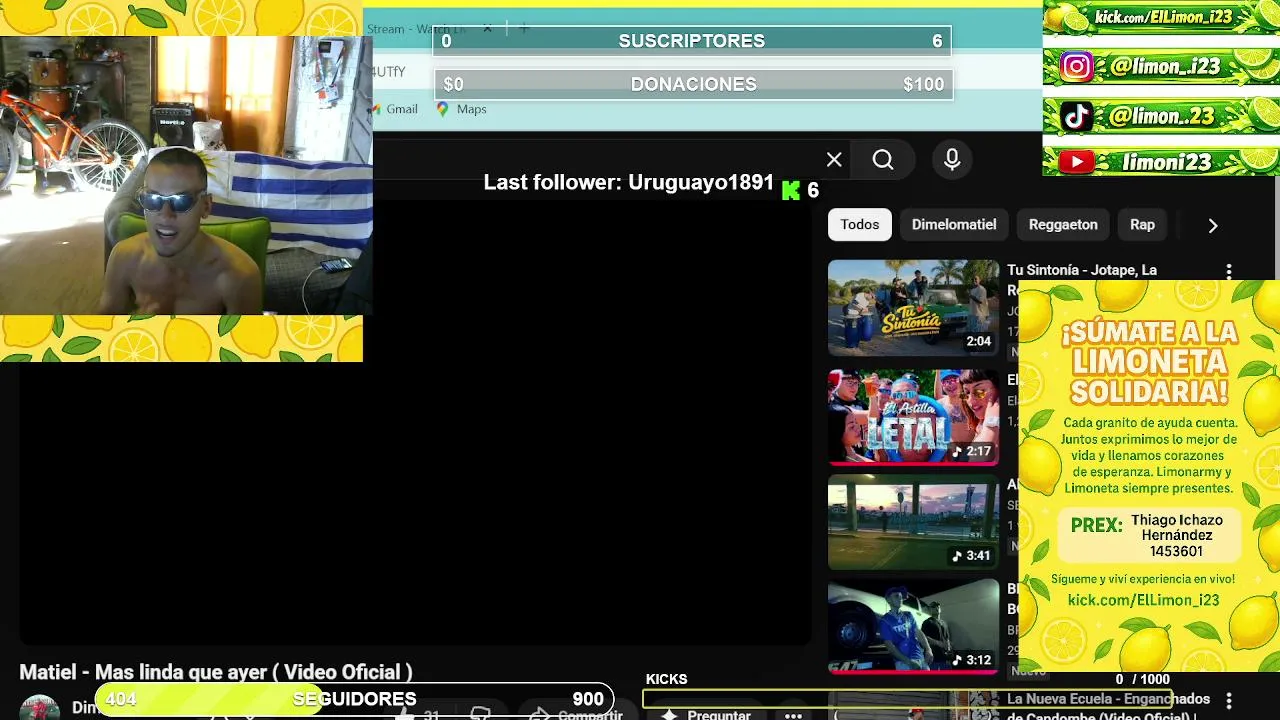The width and height of the screenshot is (1280, 720).
Task: Click kick.com/ElLimon_i23 in the Limoneta panel
Action: pyautogui.click(x=1143, y=600)
